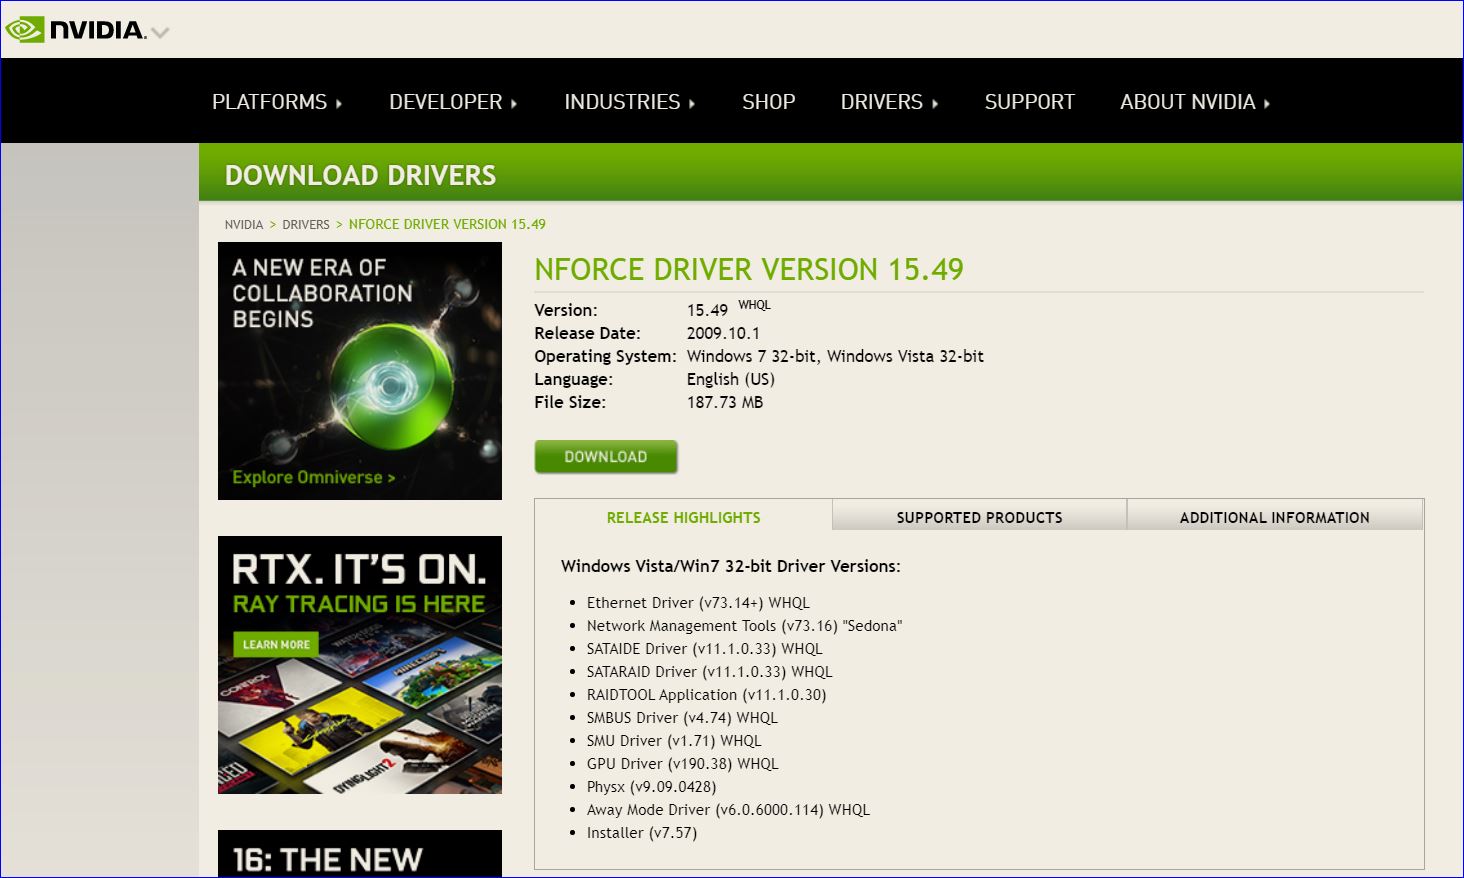Click 'Network Management Tools (v73.16)' item

tap(744, 626)
